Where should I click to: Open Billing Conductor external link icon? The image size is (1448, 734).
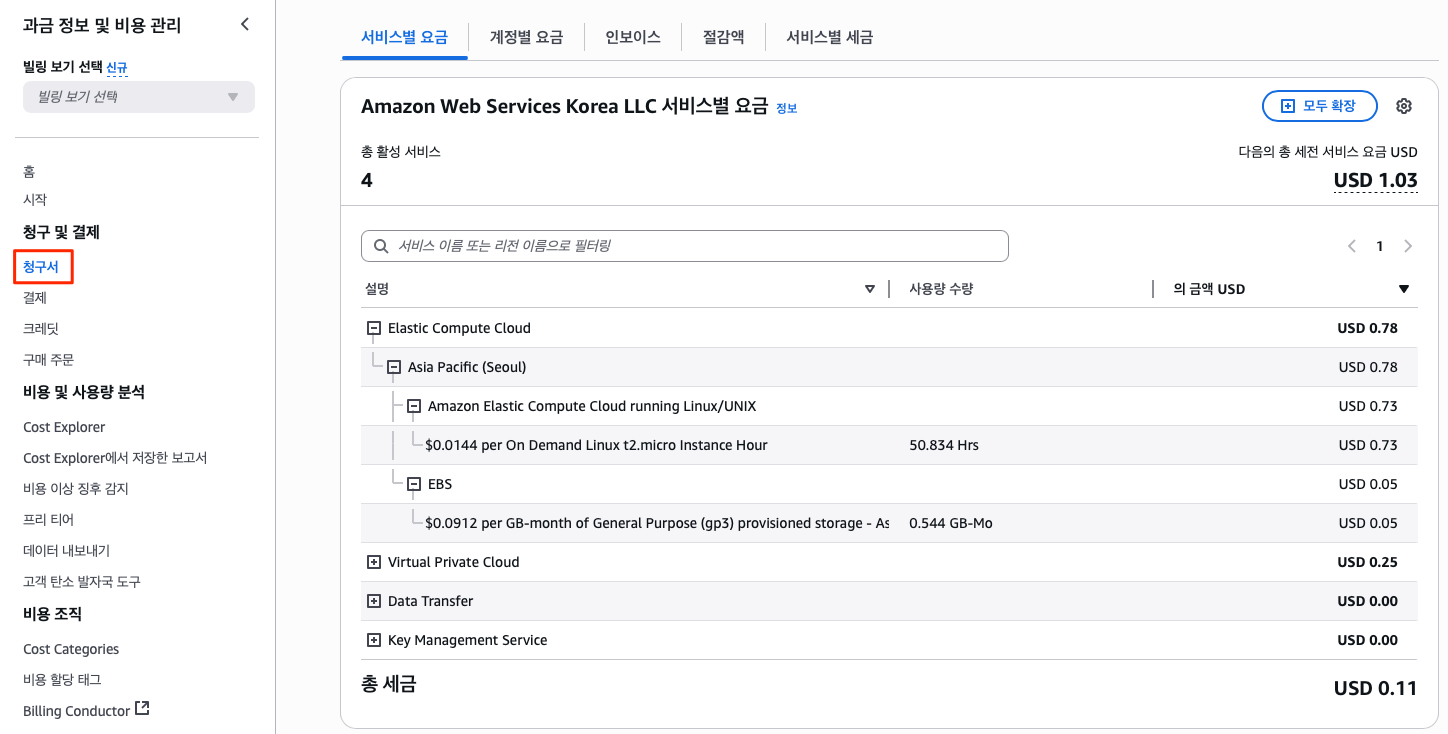click(142, 709)
